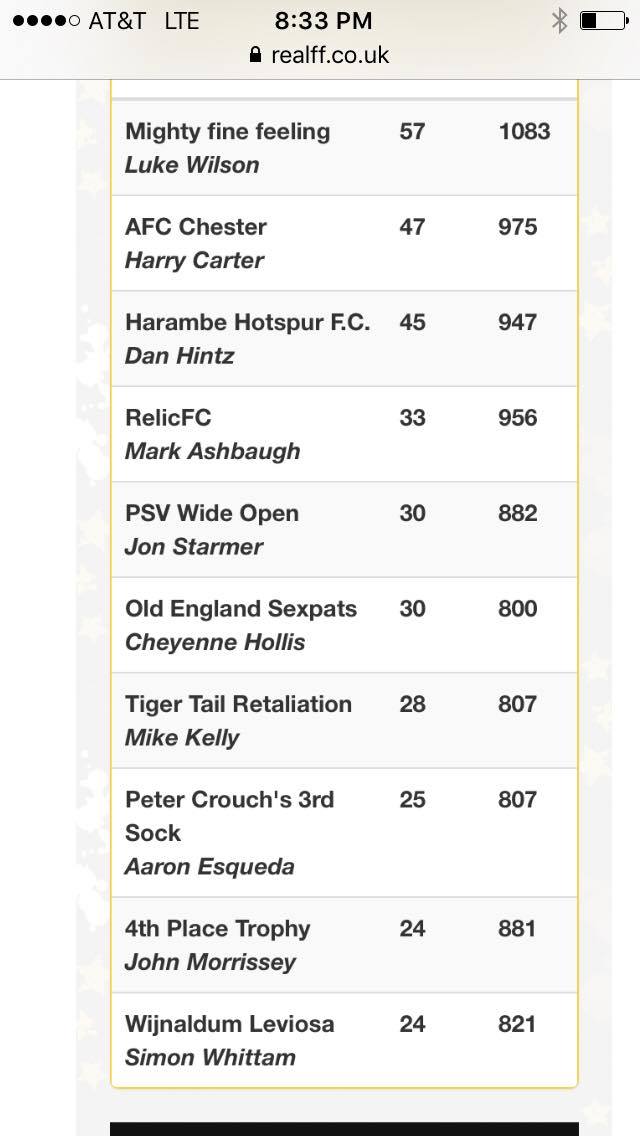Open Wijnaldum Leviosa team entry

[x=344, y=1040]
